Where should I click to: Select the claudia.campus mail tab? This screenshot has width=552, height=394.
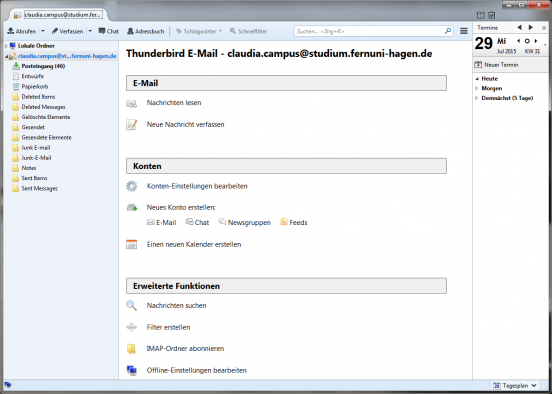tap(59, 15)
